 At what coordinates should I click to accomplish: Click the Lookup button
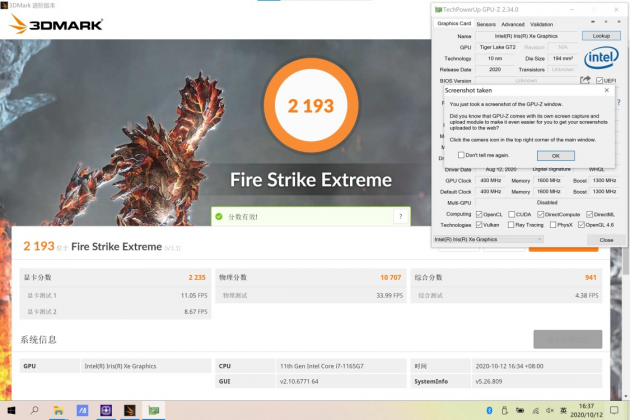pyautogui.click(x=601, y=36)
